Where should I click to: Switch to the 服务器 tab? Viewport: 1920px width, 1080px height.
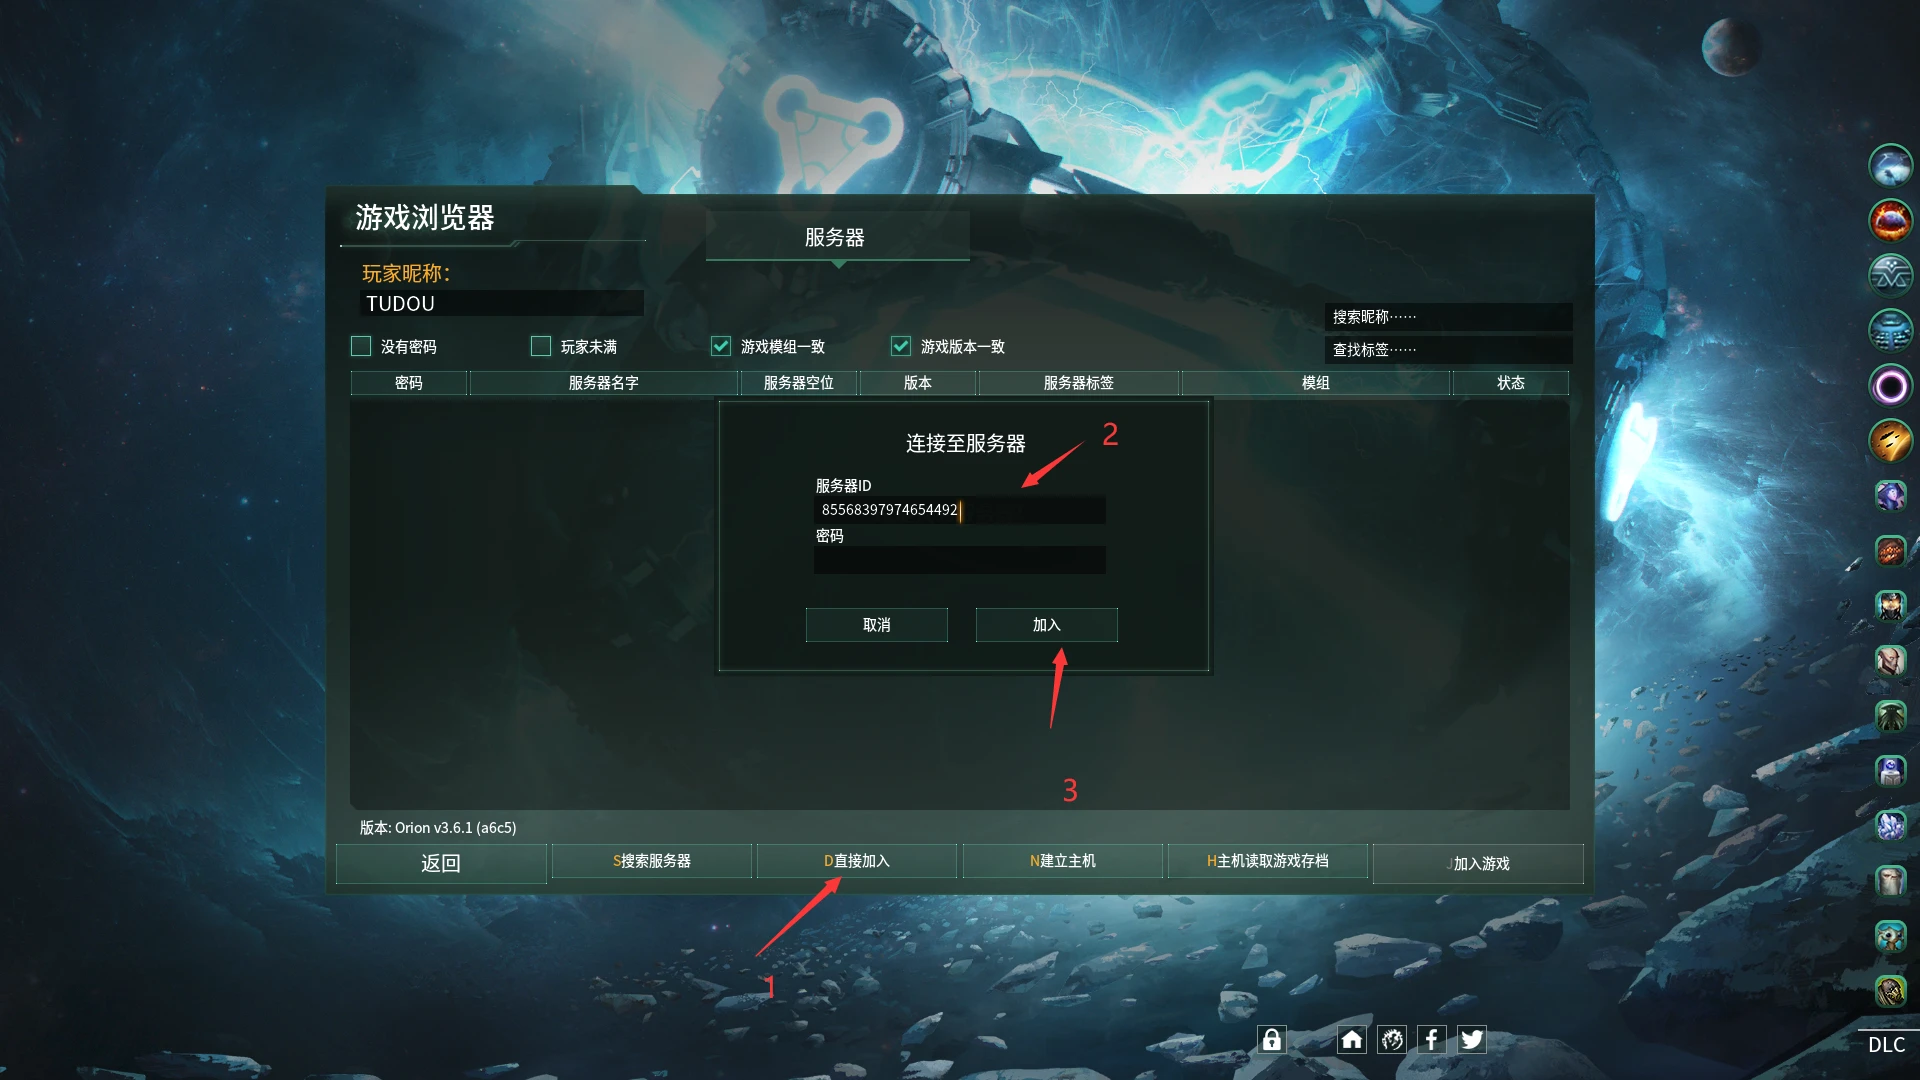coord(837,237)
